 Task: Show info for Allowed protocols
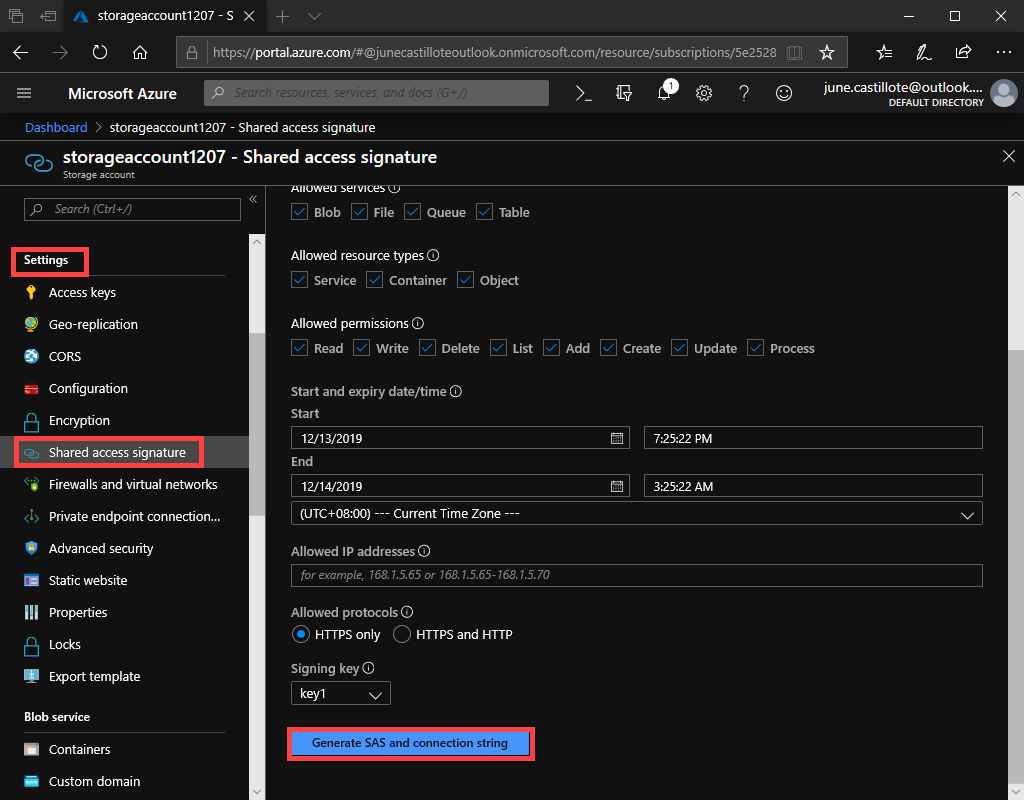[407, 612]
